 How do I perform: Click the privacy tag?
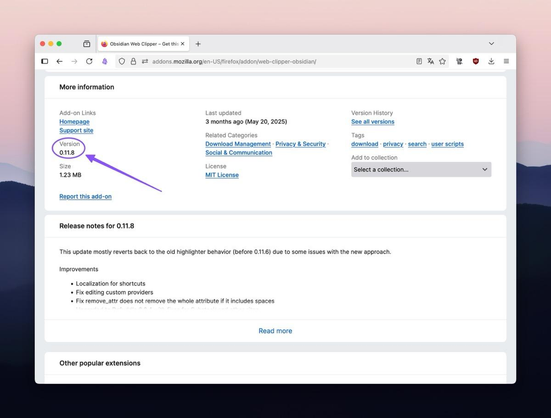pos(393,144)
